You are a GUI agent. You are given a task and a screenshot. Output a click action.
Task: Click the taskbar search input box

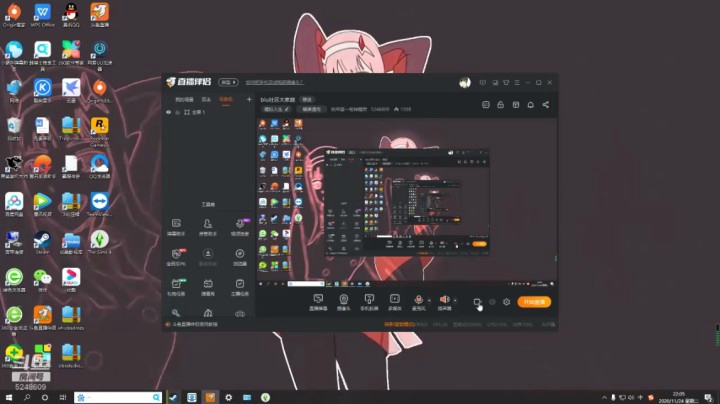tap(118, 397)
